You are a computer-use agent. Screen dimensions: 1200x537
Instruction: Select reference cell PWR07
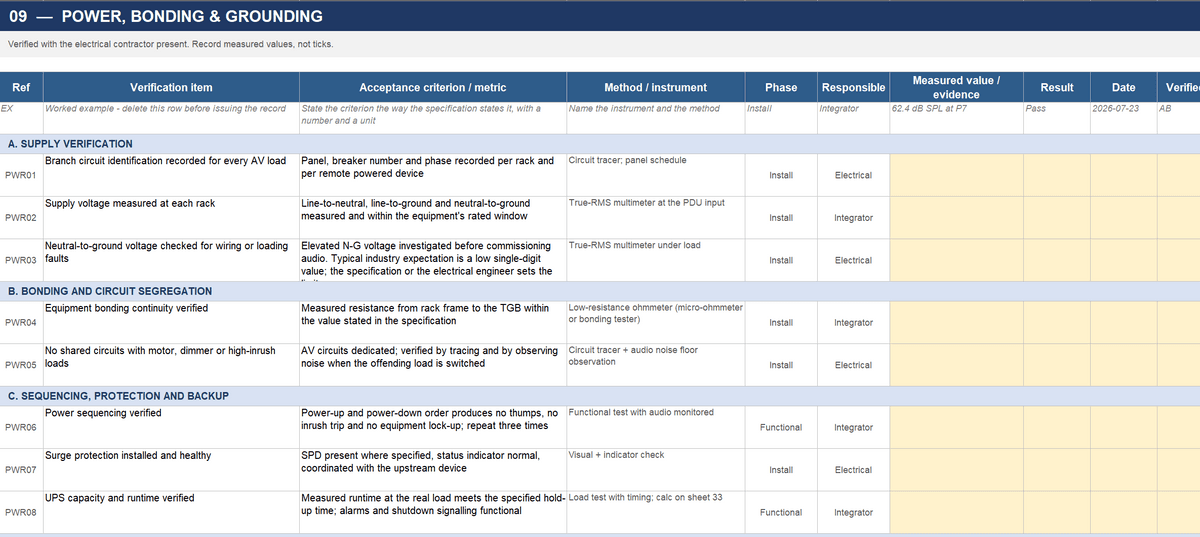tap(21, 469)
